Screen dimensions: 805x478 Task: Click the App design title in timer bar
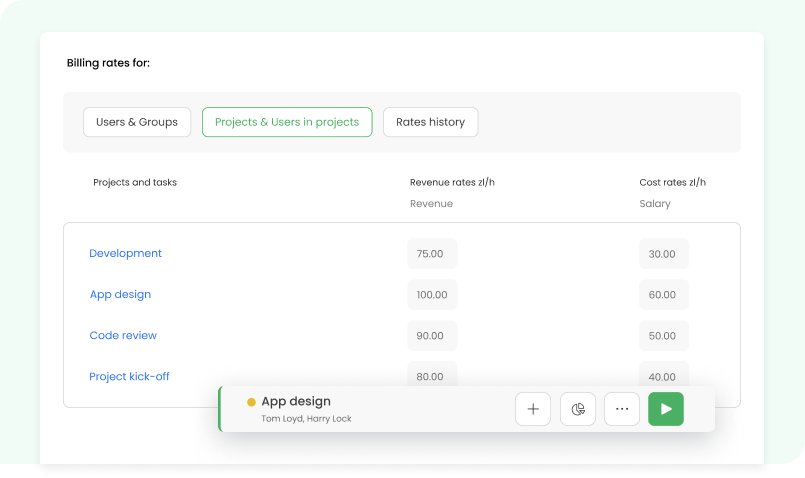pos(296,401)
